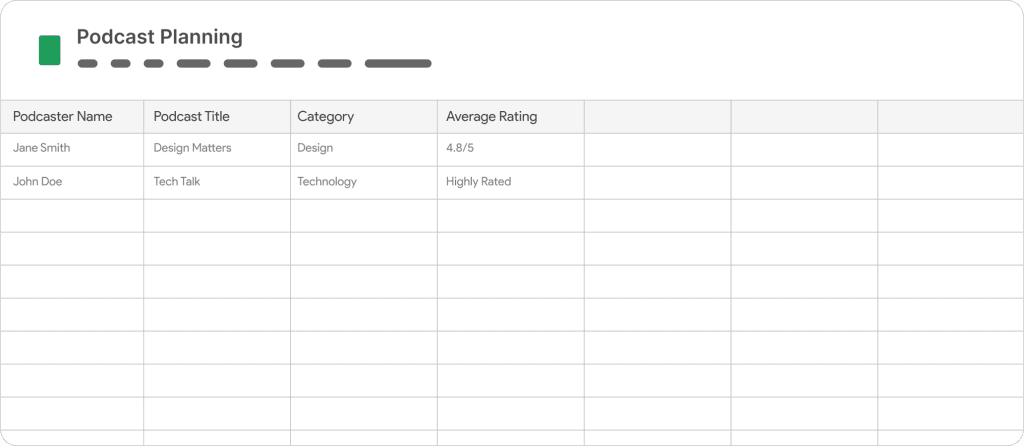This screenshot has width=1024, height=446.
Task: Select the Podcast Planning title
Action: click(x=159, y=37)
